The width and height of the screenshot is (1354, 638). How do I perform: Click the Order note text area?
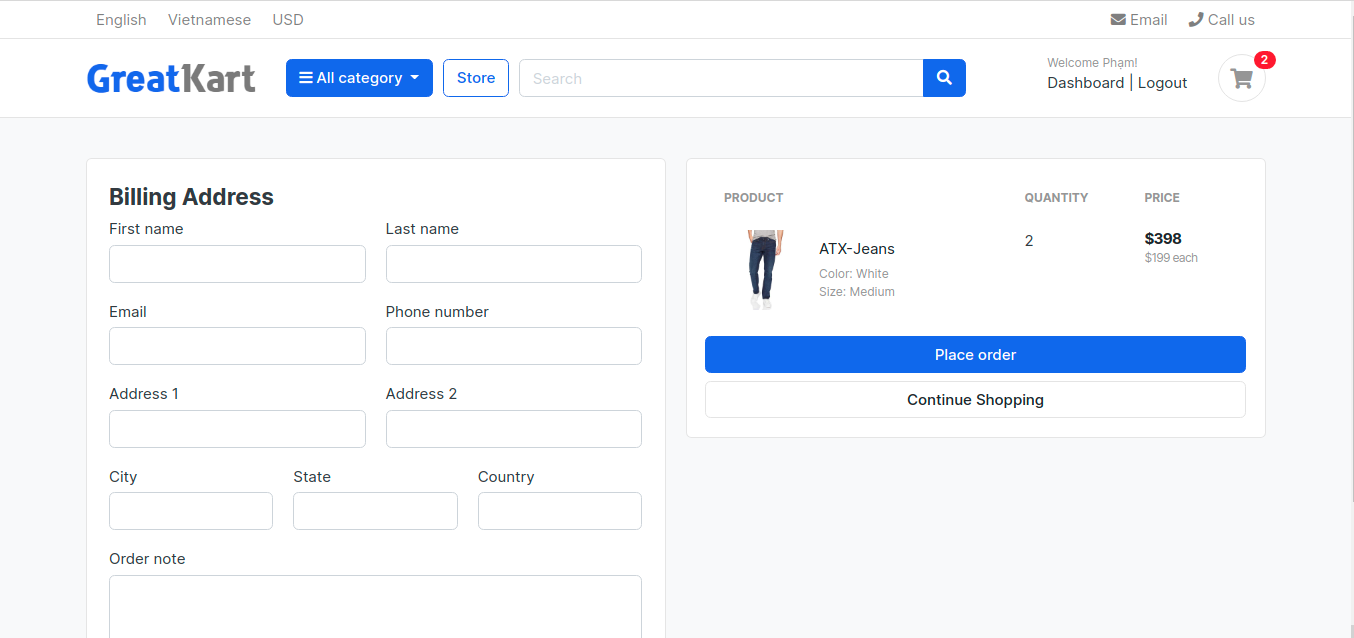[375, 606]
